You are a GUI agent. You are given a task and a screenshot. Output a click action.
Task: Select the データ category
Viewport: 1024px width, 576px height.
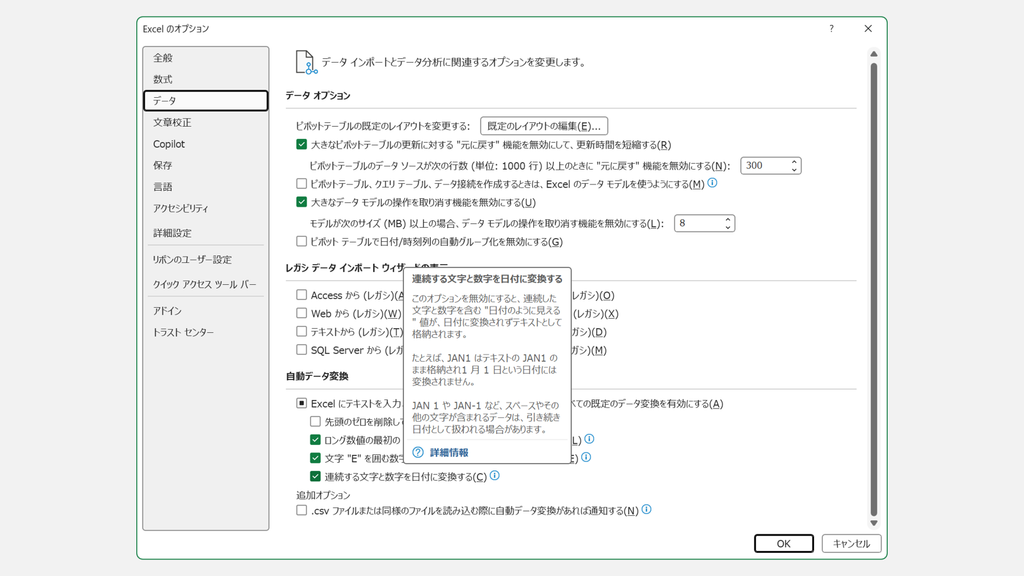point(205,101)
